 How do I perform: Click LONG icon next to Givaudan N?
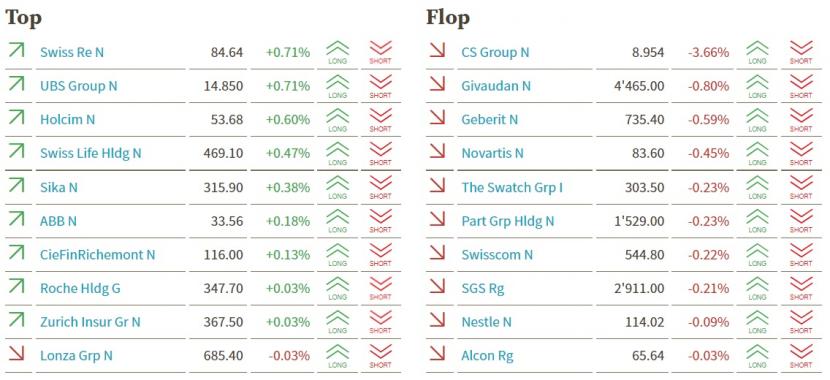[x=757, y=86]
